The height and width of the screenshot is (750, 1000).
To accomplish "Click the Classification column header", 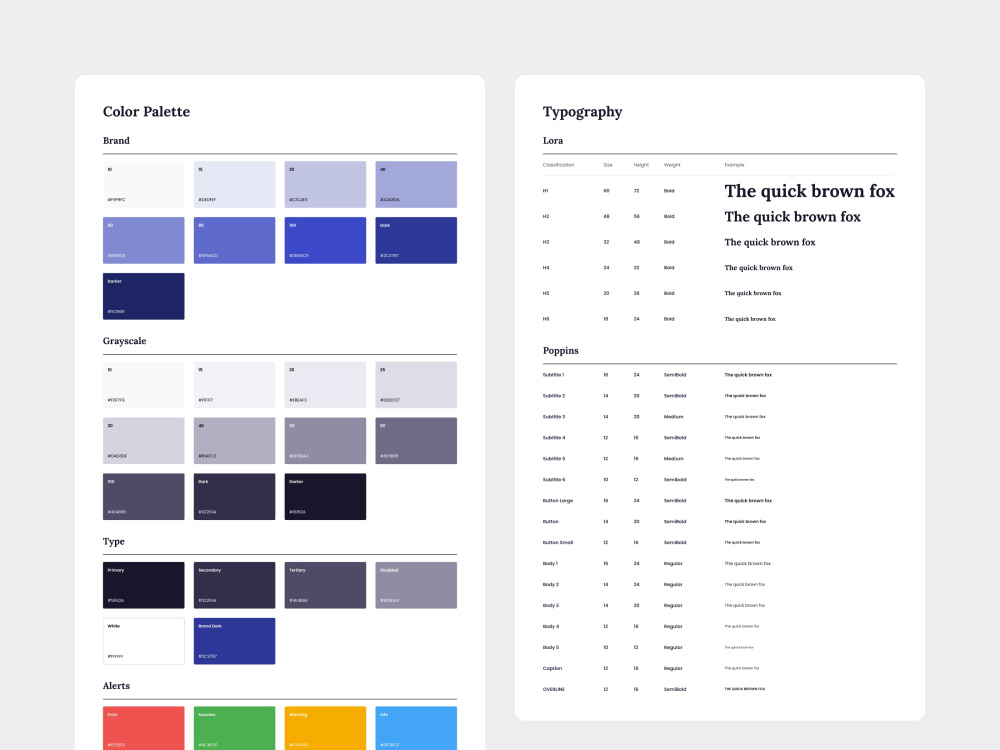I will pos(559,165).
